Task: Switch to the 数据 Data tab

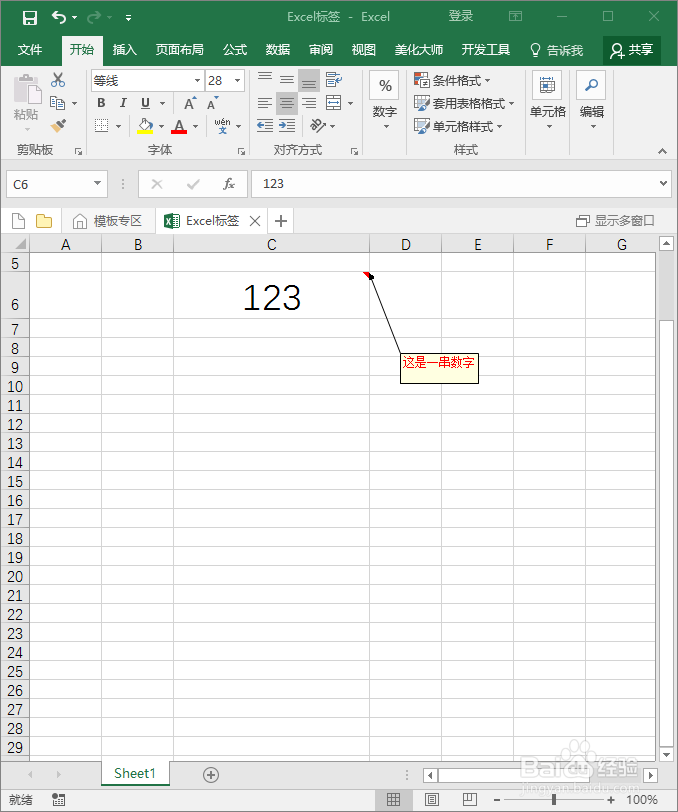Action: [278, 50]
